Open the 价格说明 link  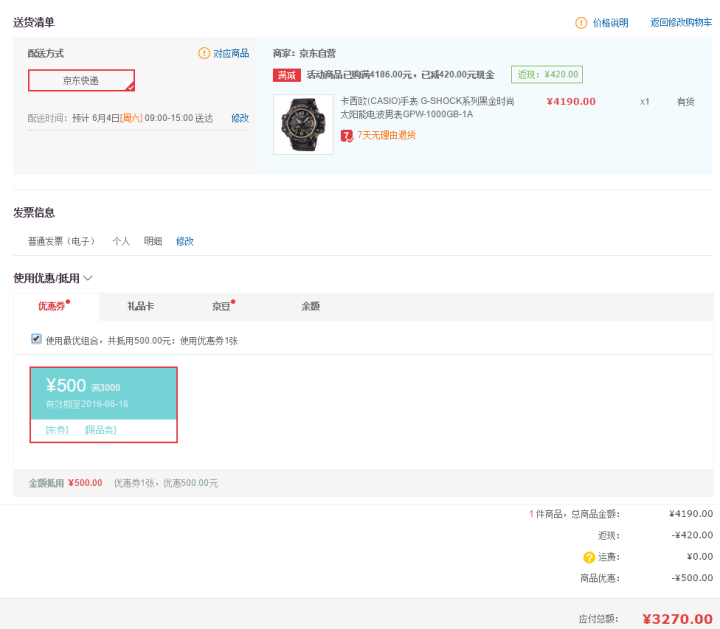tap(610, 23)
